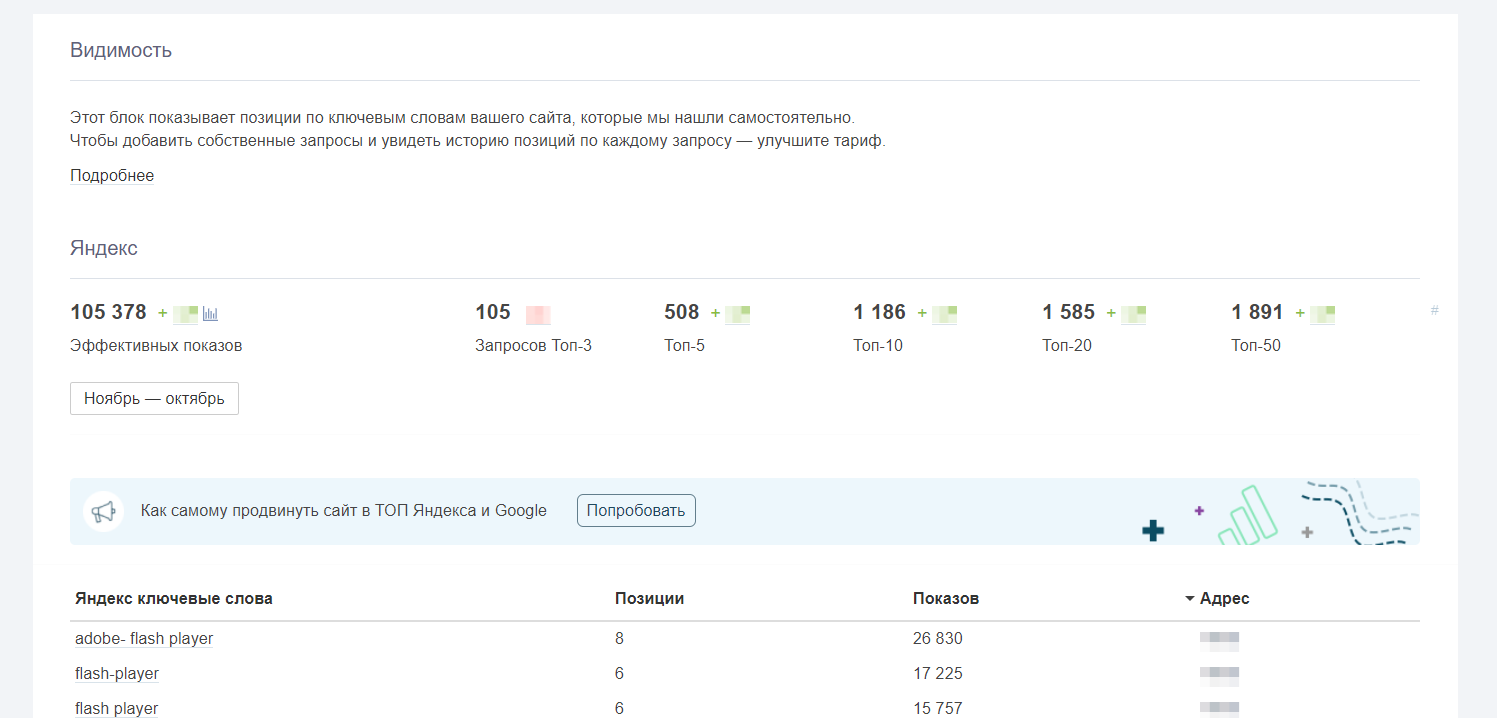Open the flash-player keyword link
The image size is (1497, 718).
(x=117, y=674)
